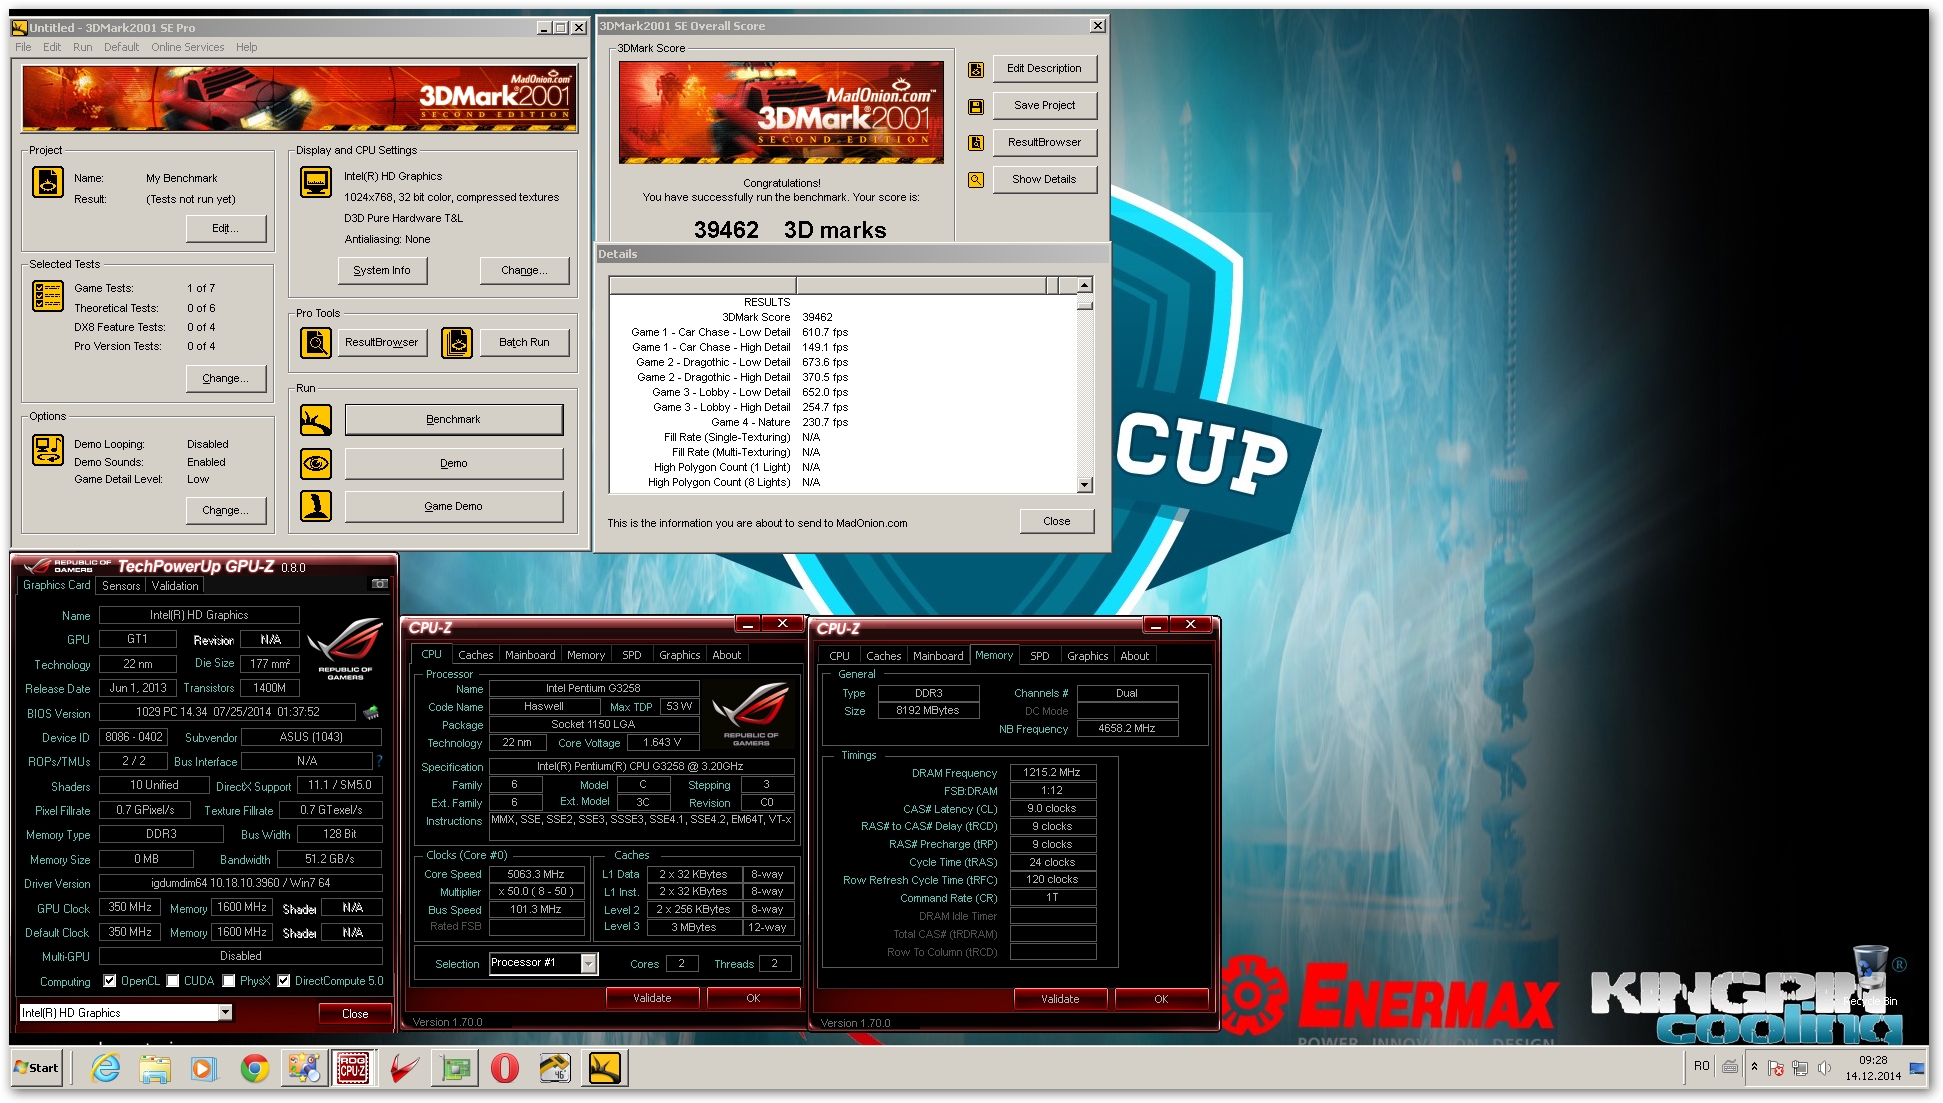Click the Start button
The height and width of the screenshot is (1103, 1943).
click(x=36, y=1068)
